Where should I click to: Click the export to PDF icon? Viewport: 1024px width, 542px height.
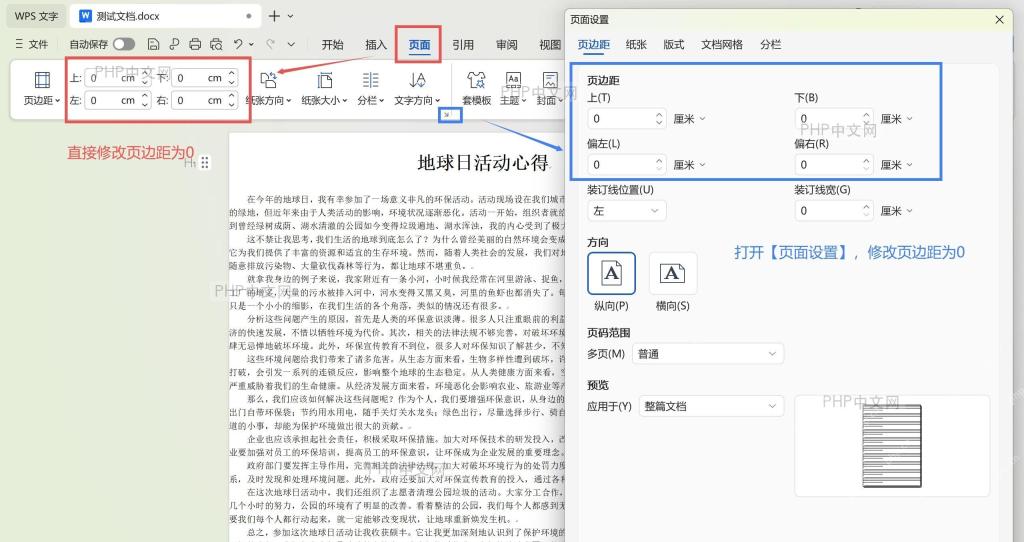[x=174, y=44]
